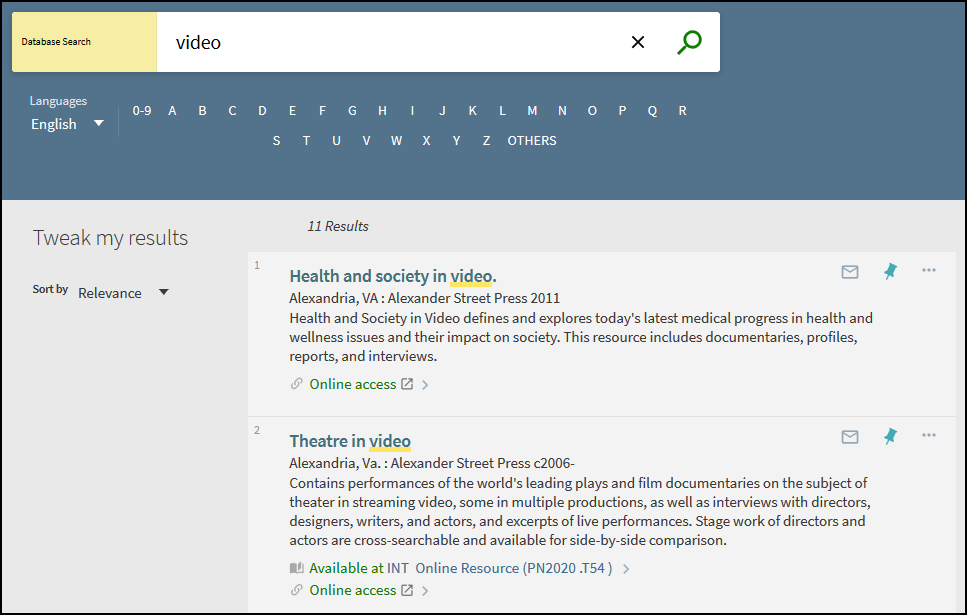This screenshot has height=615, width=967.
Task: Clear the search box with X icon
Action: tap(638, 42)
